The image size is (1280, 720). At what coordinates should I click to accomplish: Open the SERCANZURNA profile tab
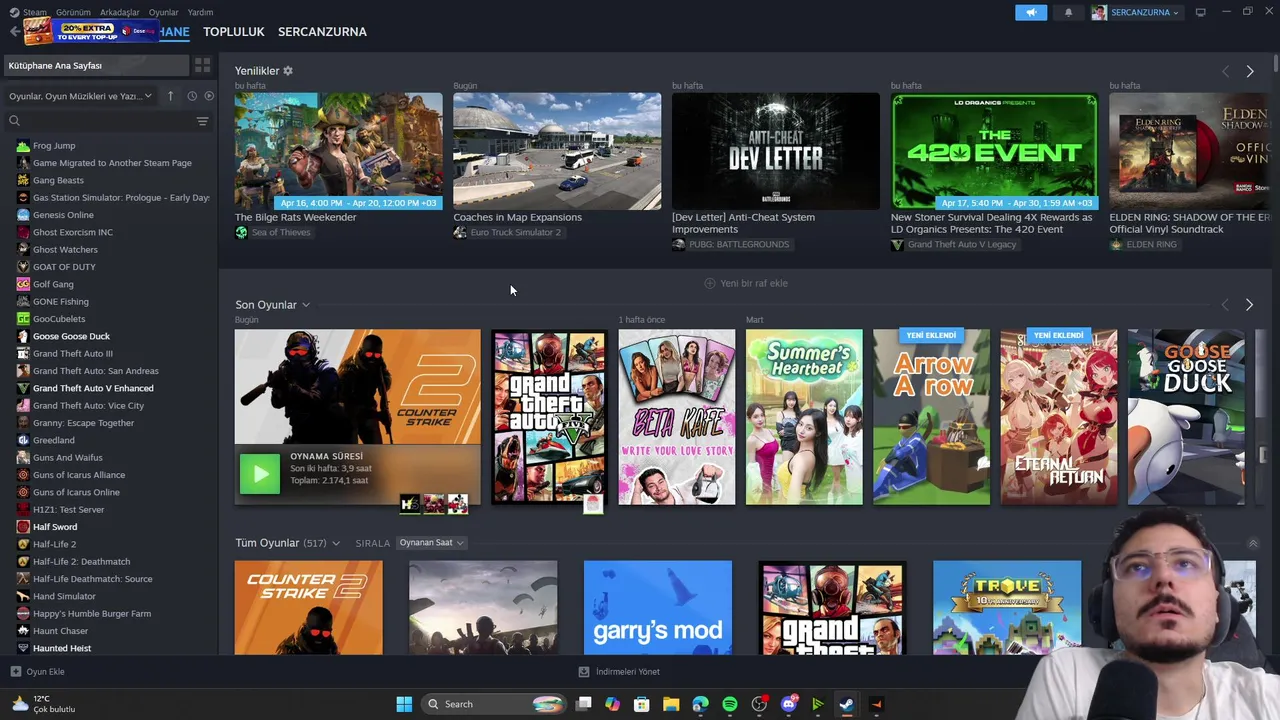tap(322, 31)
